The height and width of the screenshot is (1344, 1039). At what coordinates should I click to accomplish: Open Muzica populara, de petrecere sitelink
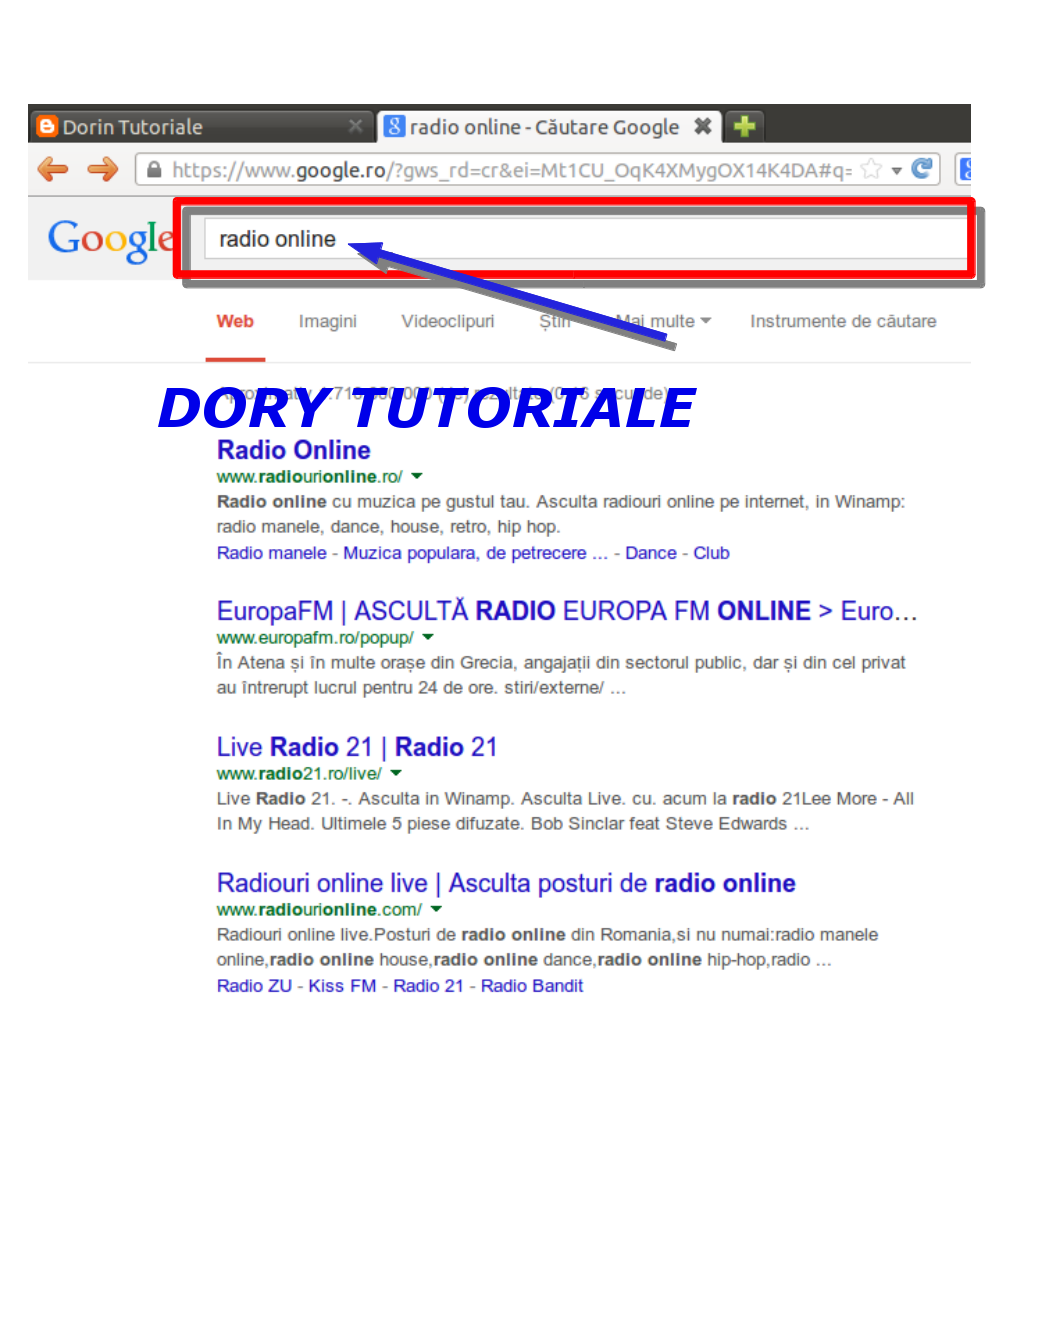(x=475, y=553)
